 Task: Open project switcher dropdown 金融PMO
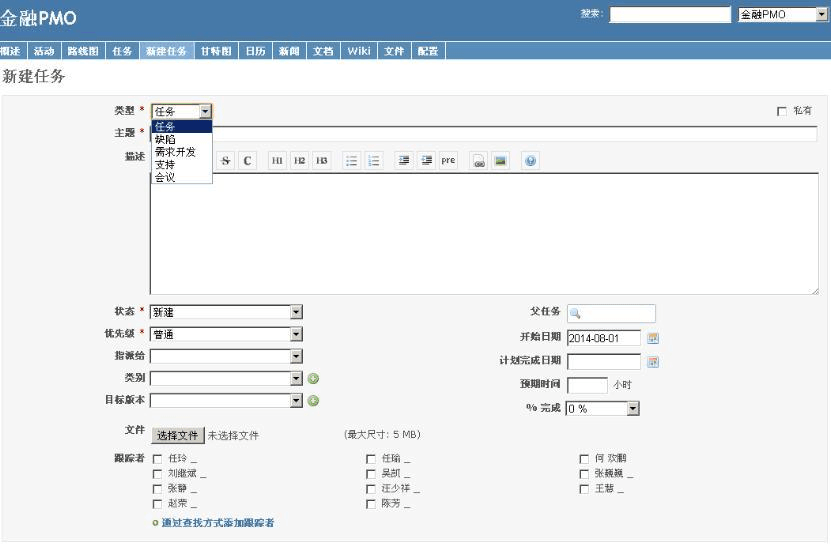click(783, 15)
